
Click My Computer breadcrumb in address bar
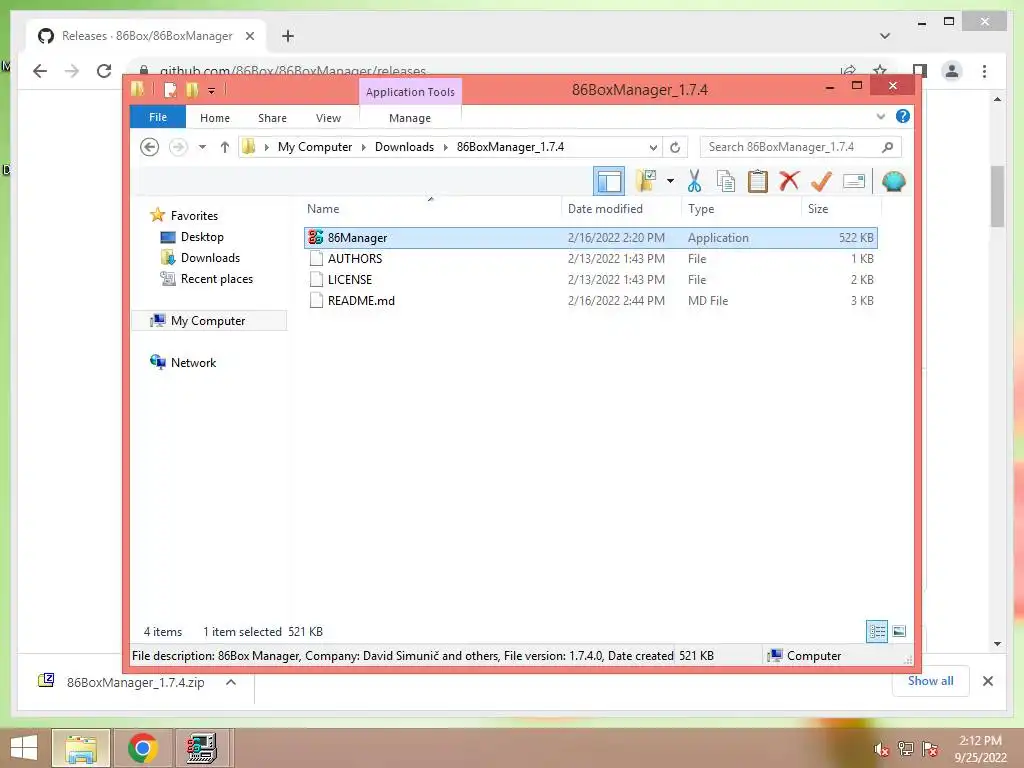tap(315, 147)
